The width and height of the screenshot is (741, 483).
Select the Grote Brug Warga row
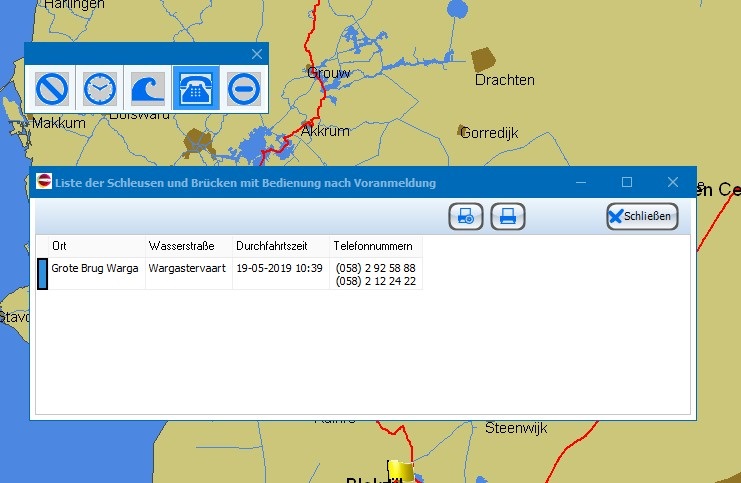click(96, 268)
